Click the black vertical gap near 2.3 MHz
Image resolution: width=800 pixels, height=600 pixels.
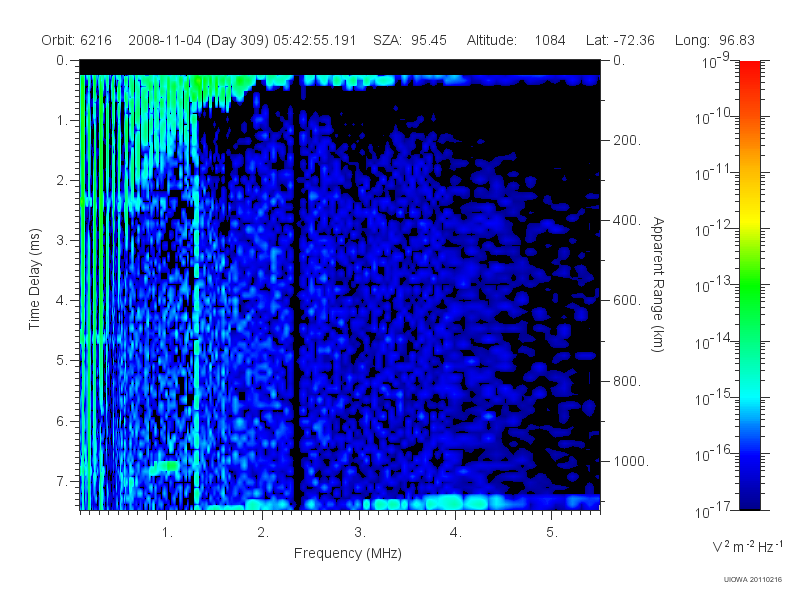(x=296, y=291)
